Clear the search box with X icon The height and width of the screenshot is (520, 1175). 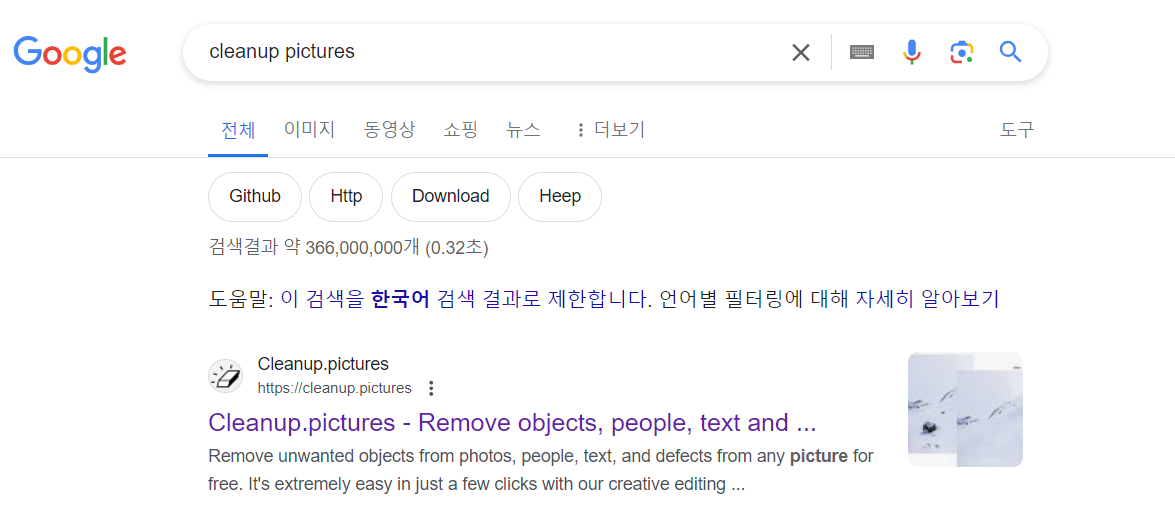(801, 52)
